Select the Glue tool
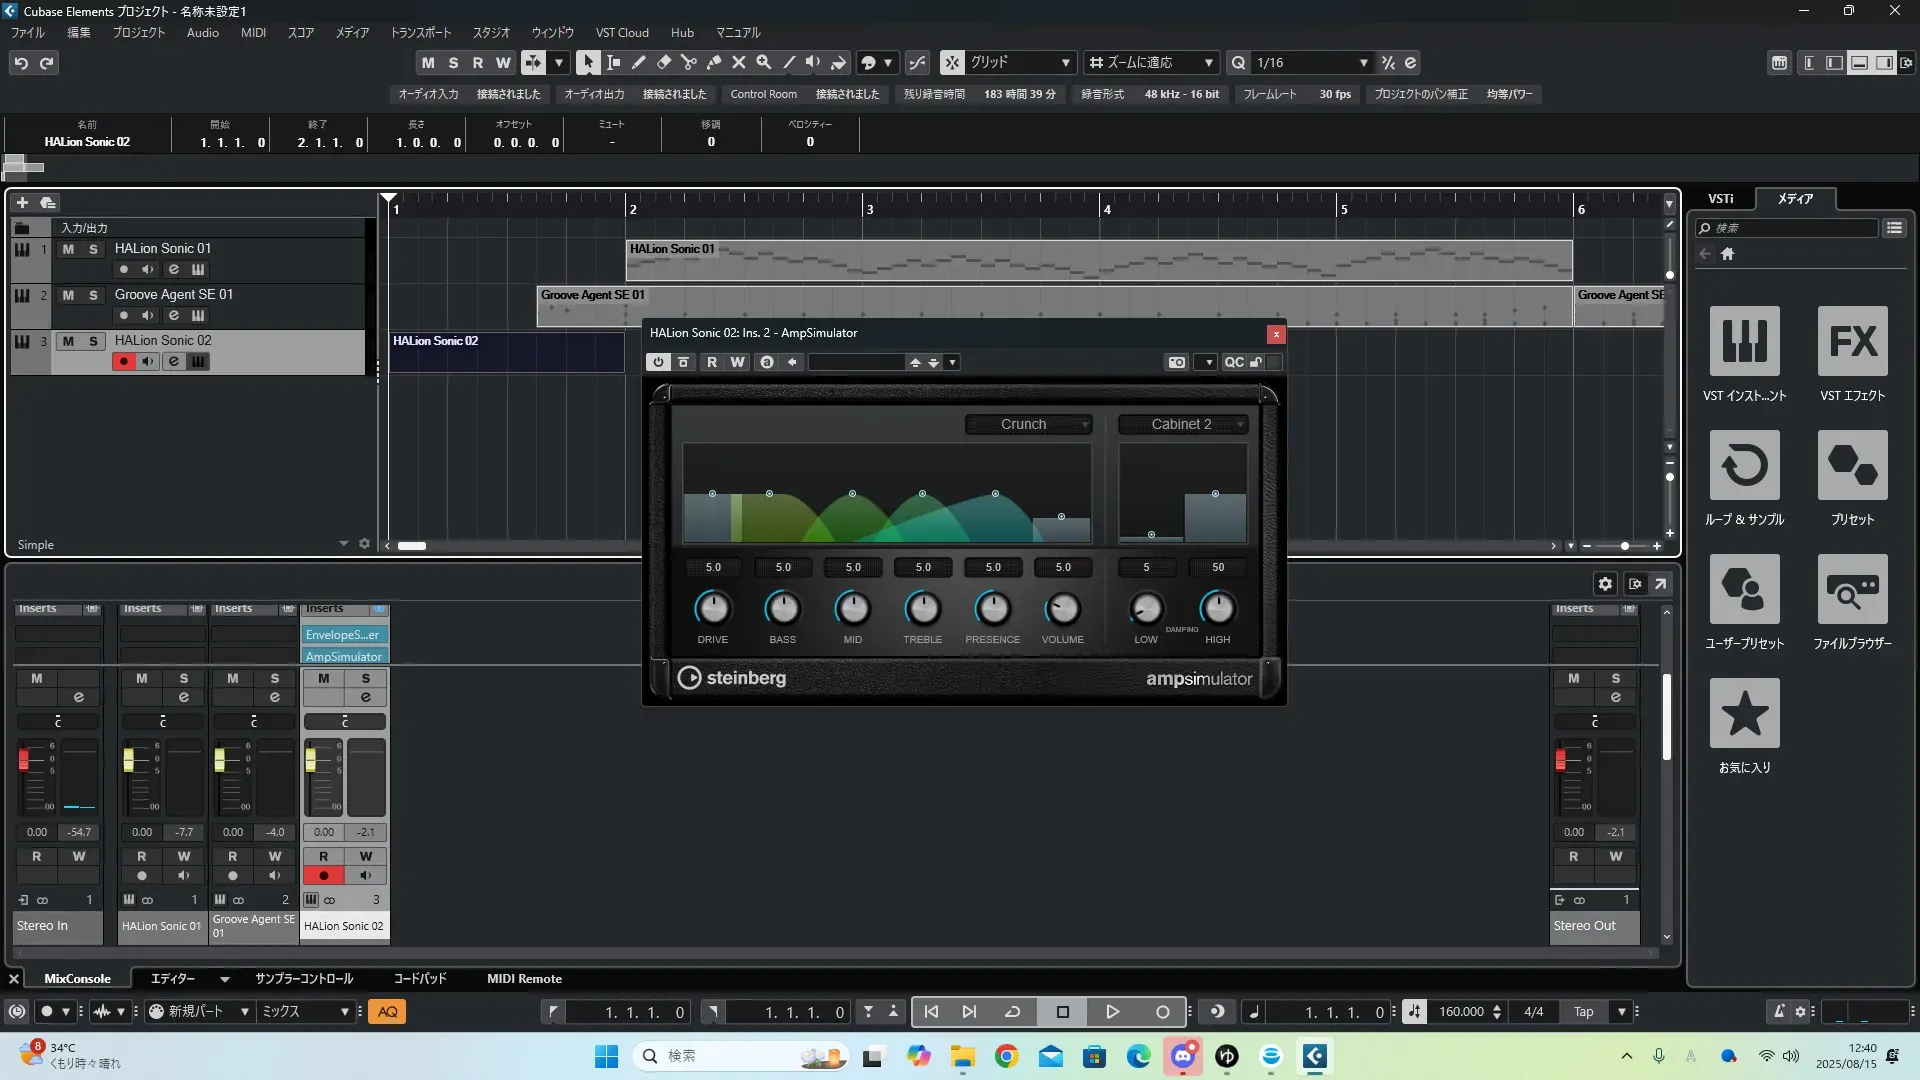The height and width of the screenshot is (1080, 1920). point(713,62)
